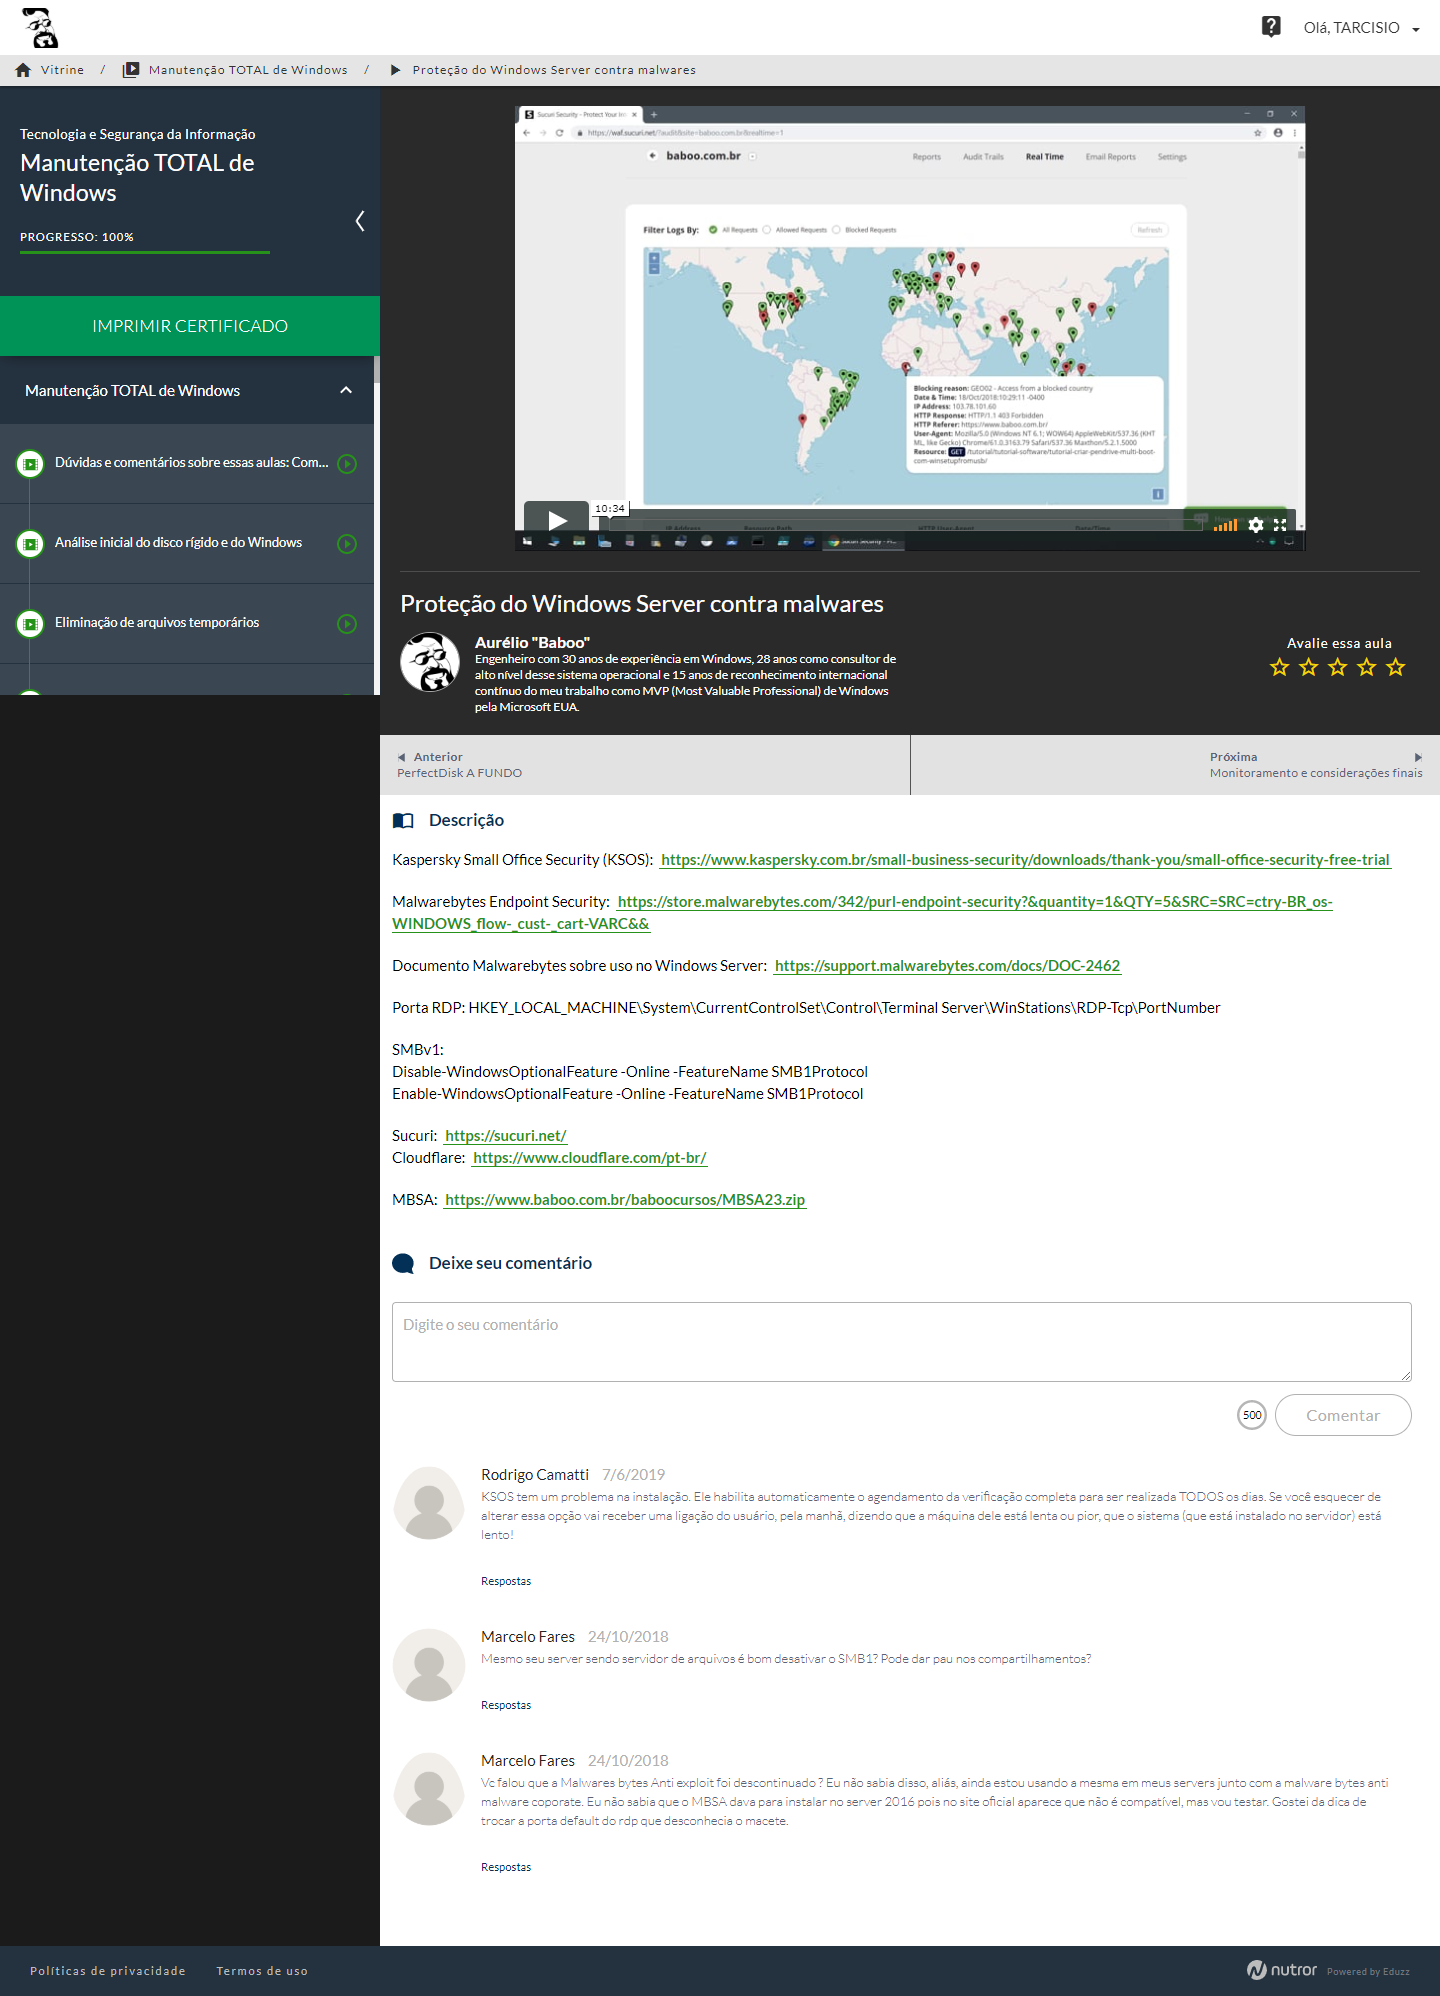Enter fullscreen mode on video player
1440x1996 pixels.
(1280, 525)
